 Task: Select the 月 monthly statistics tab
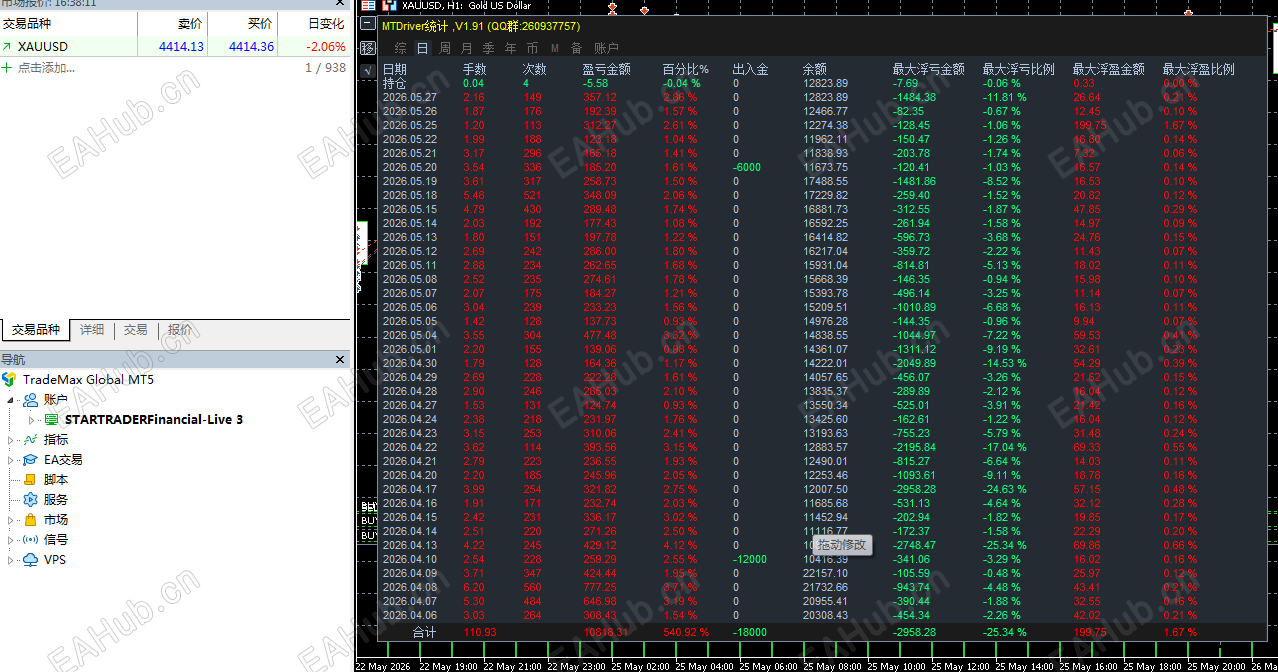coord(467,48)
